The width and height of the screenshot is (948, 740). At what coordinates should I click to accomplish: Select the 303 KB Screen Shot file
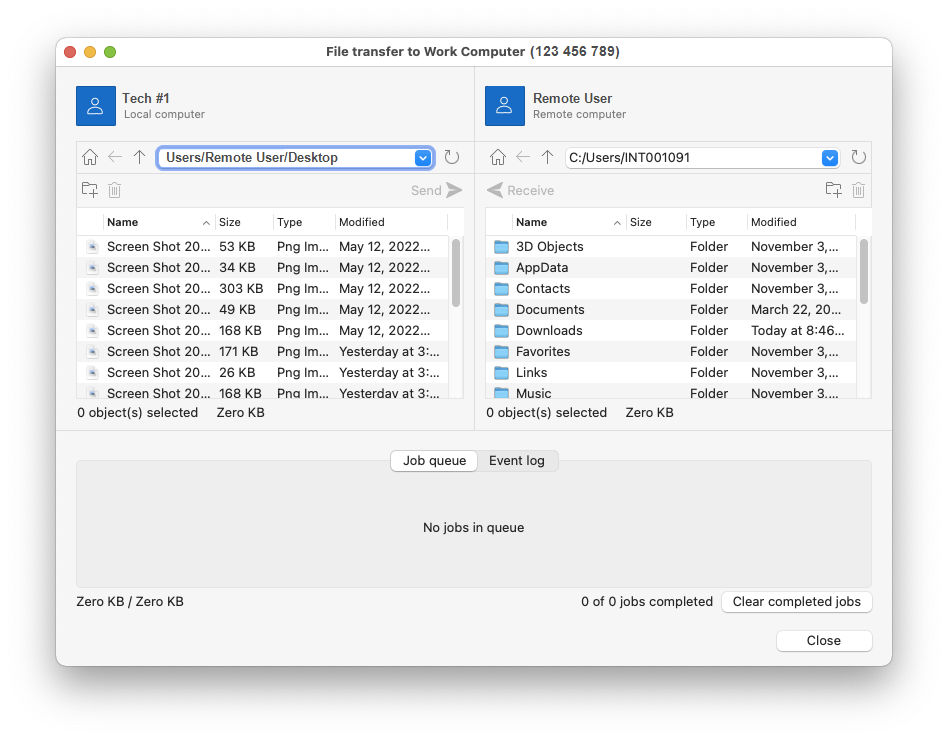263,288
